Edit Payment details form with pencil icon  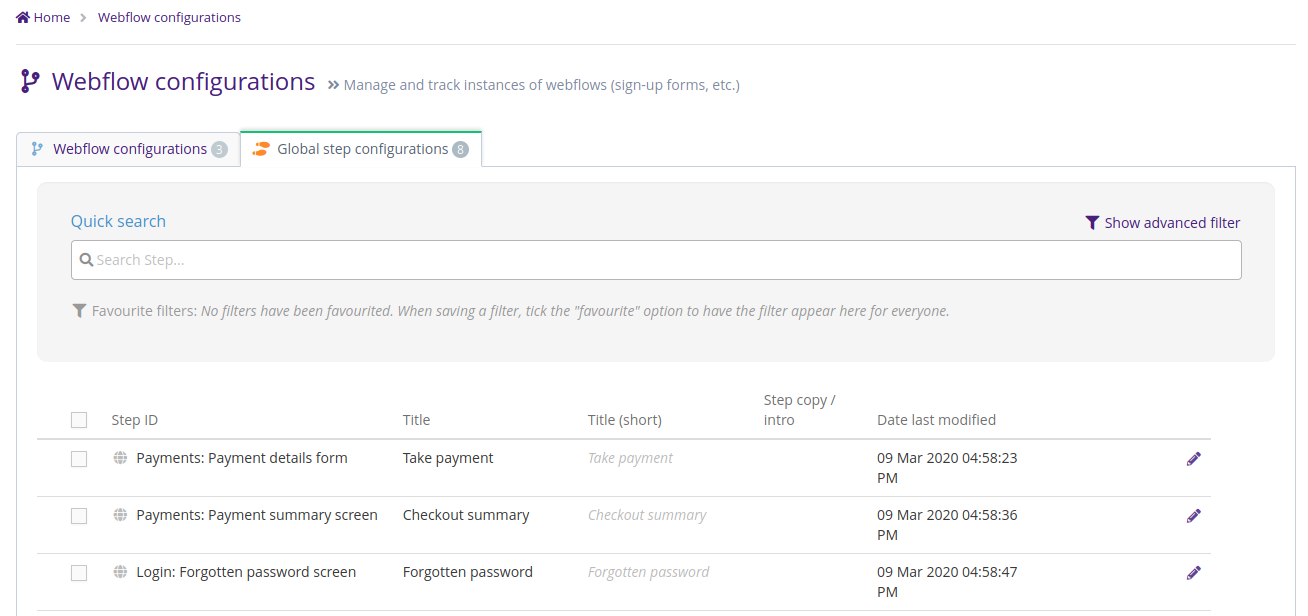(x=1193, y=459)
